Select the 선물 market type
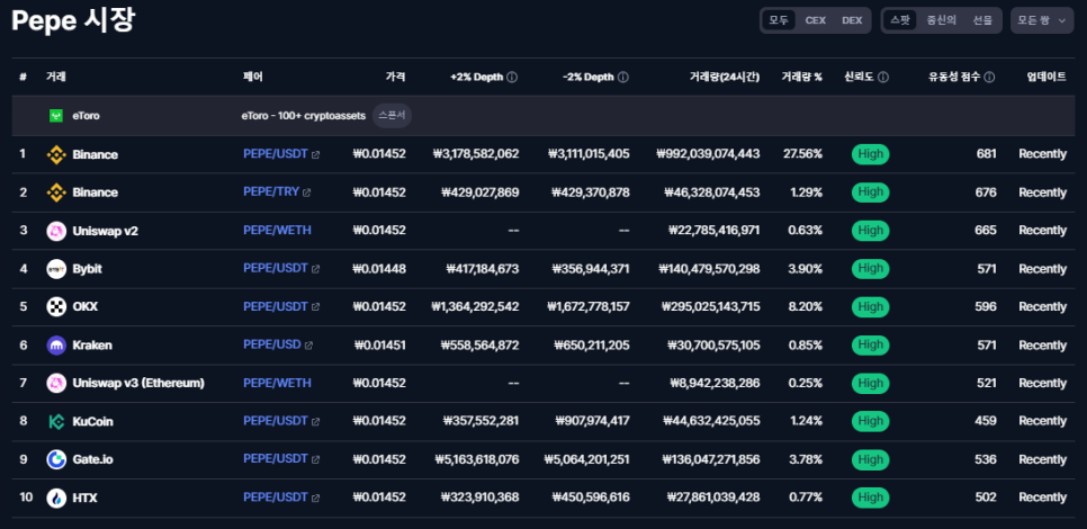 [x=982, y=20]
